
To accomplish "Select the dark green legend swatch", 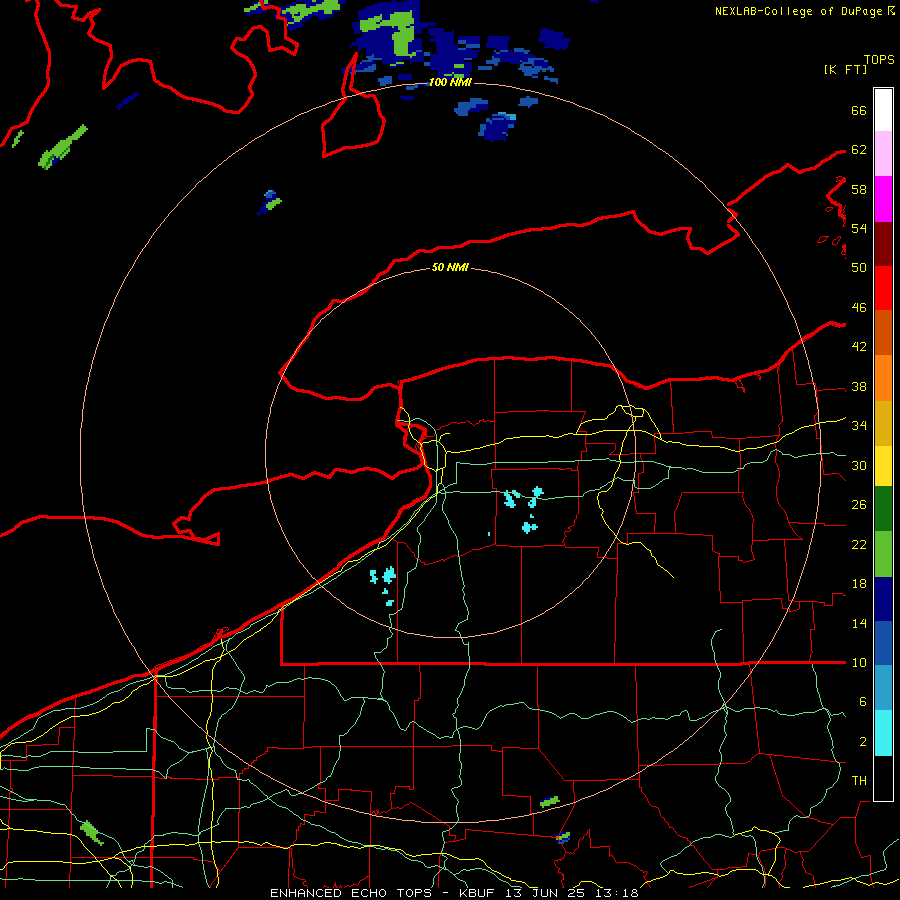I will pyautogui.click(x=883, y=509).
